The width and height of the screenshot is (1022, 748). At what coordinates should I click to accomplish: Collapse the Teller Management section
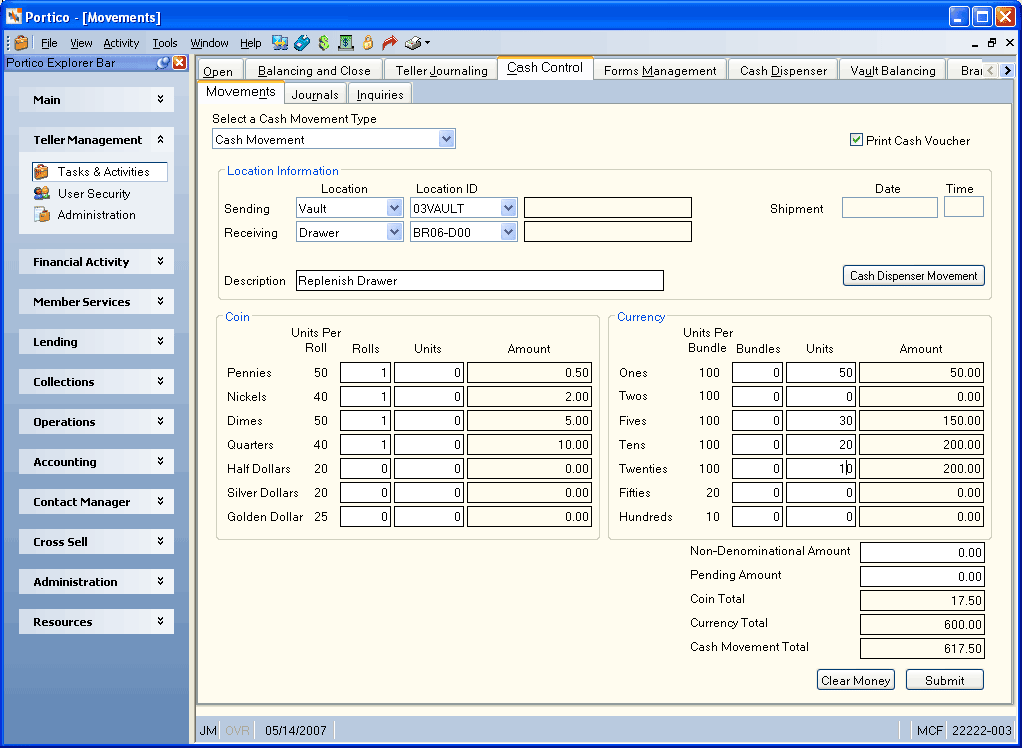tap(160, 139)
